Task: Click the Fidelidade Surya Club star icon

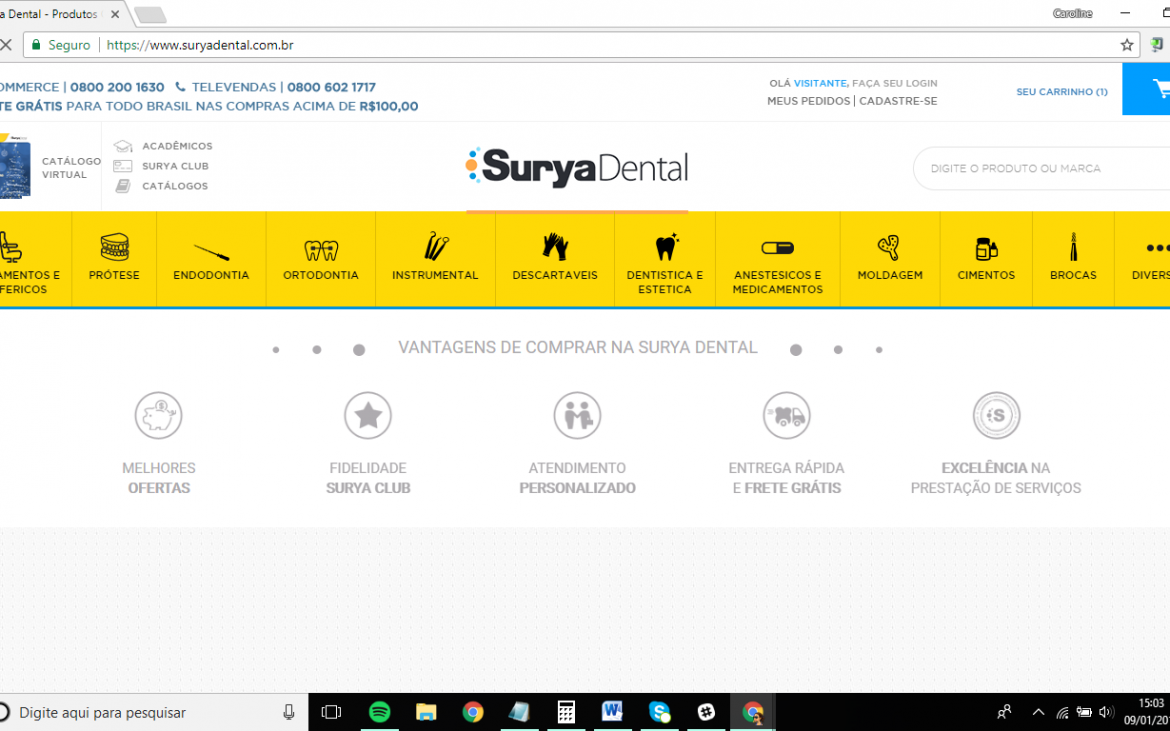Action: pyautogui.click(x=368, y=415)
